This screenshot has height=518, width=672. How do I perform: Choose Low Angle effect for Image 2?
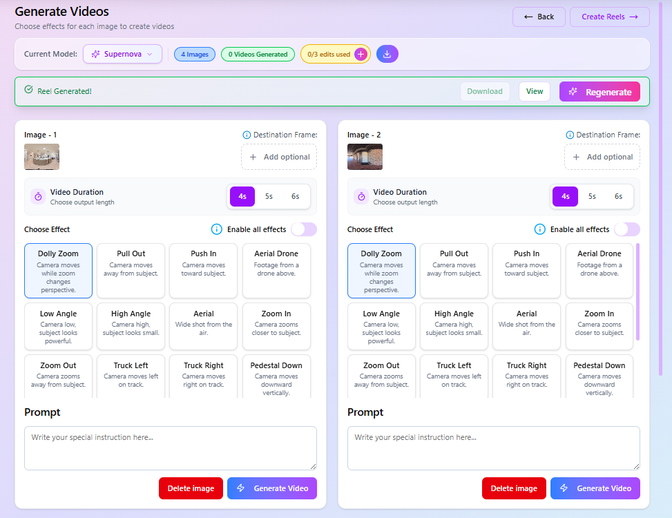[x=381, y=326]
